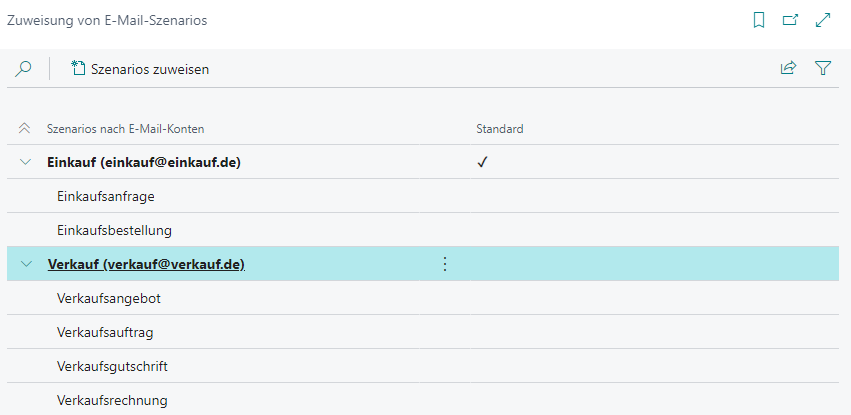Click Szenarios nach E-Mail-Konten column header
851x415 pixels.
pyautogui.click(x=125, y=129)
